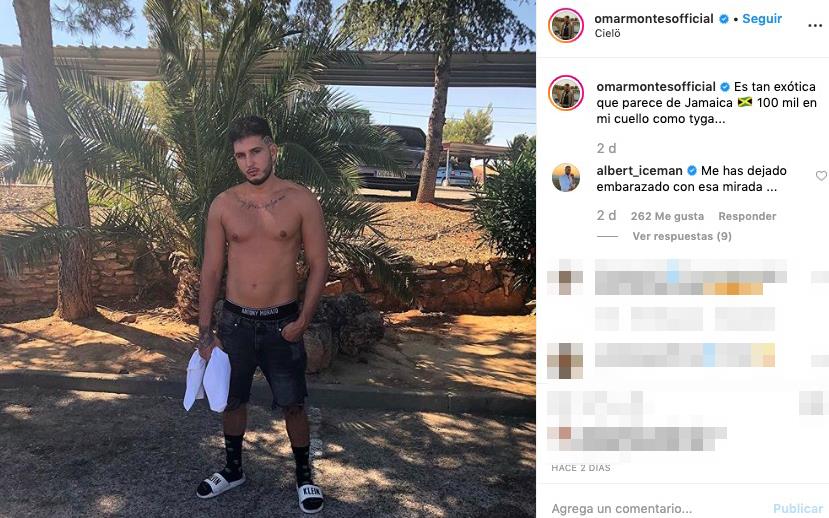Image resolution: width=829 pixels, height=518 pixels.
Task: Like albert_iceman's comment with the heart
Action: [x=821, y=176]
